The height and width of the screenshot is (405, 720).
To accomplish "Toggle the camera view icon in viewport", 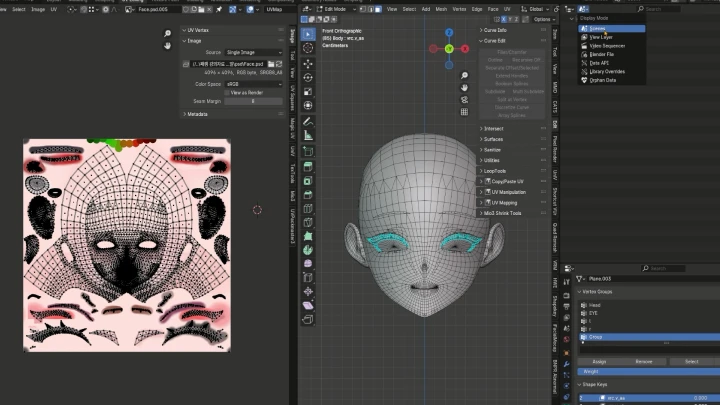I will pyautogui.click(x=464, y=100).
